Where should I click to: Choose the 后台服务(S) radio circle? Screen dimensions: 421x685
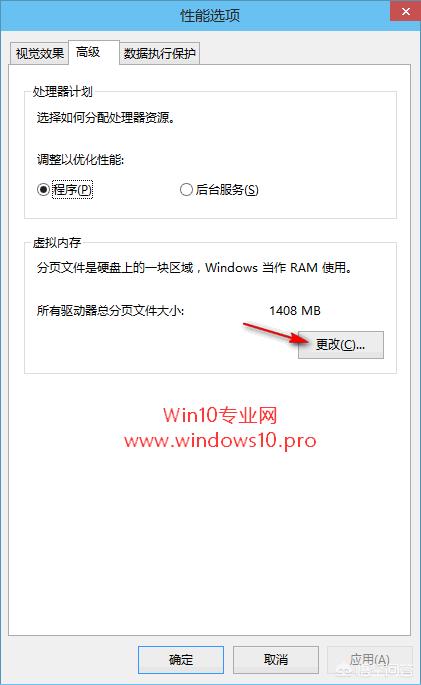186,190
